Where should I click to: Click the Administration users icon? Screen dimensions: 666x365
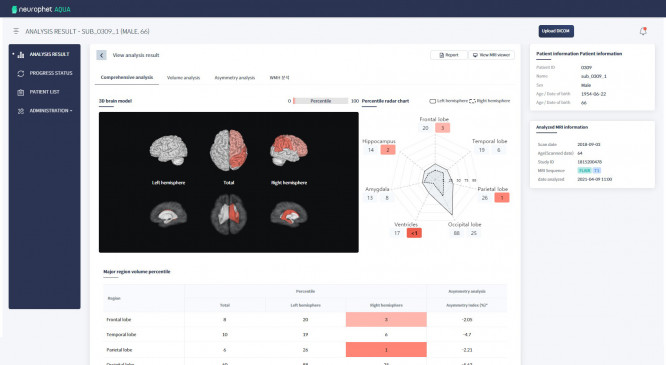(x=21, y=111)
